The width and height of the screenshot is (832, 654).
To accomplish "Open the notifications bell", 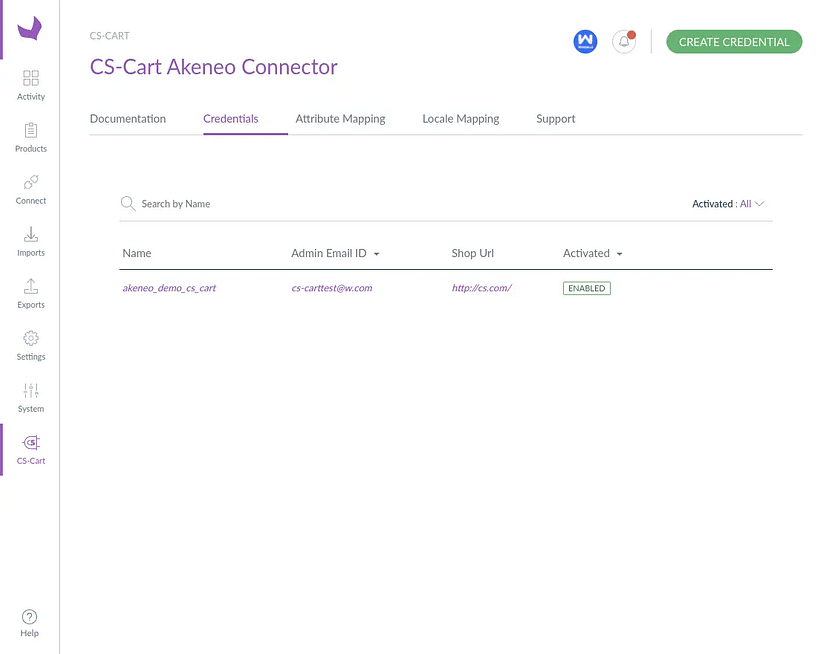I will pos(624,41).
